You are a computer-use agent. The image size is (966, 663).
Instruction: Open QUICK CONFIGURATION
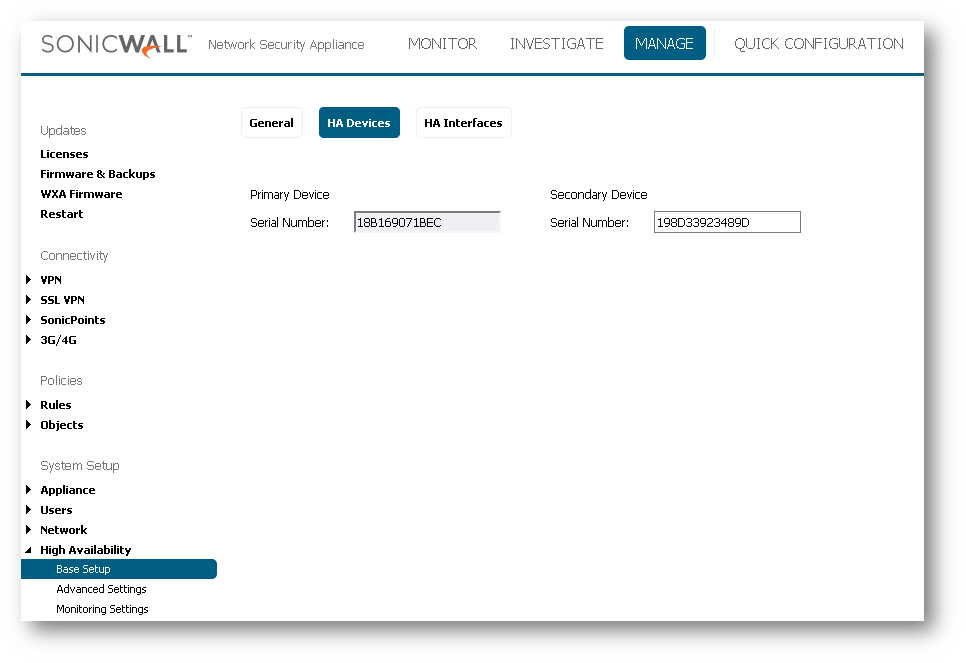point(818,44)
